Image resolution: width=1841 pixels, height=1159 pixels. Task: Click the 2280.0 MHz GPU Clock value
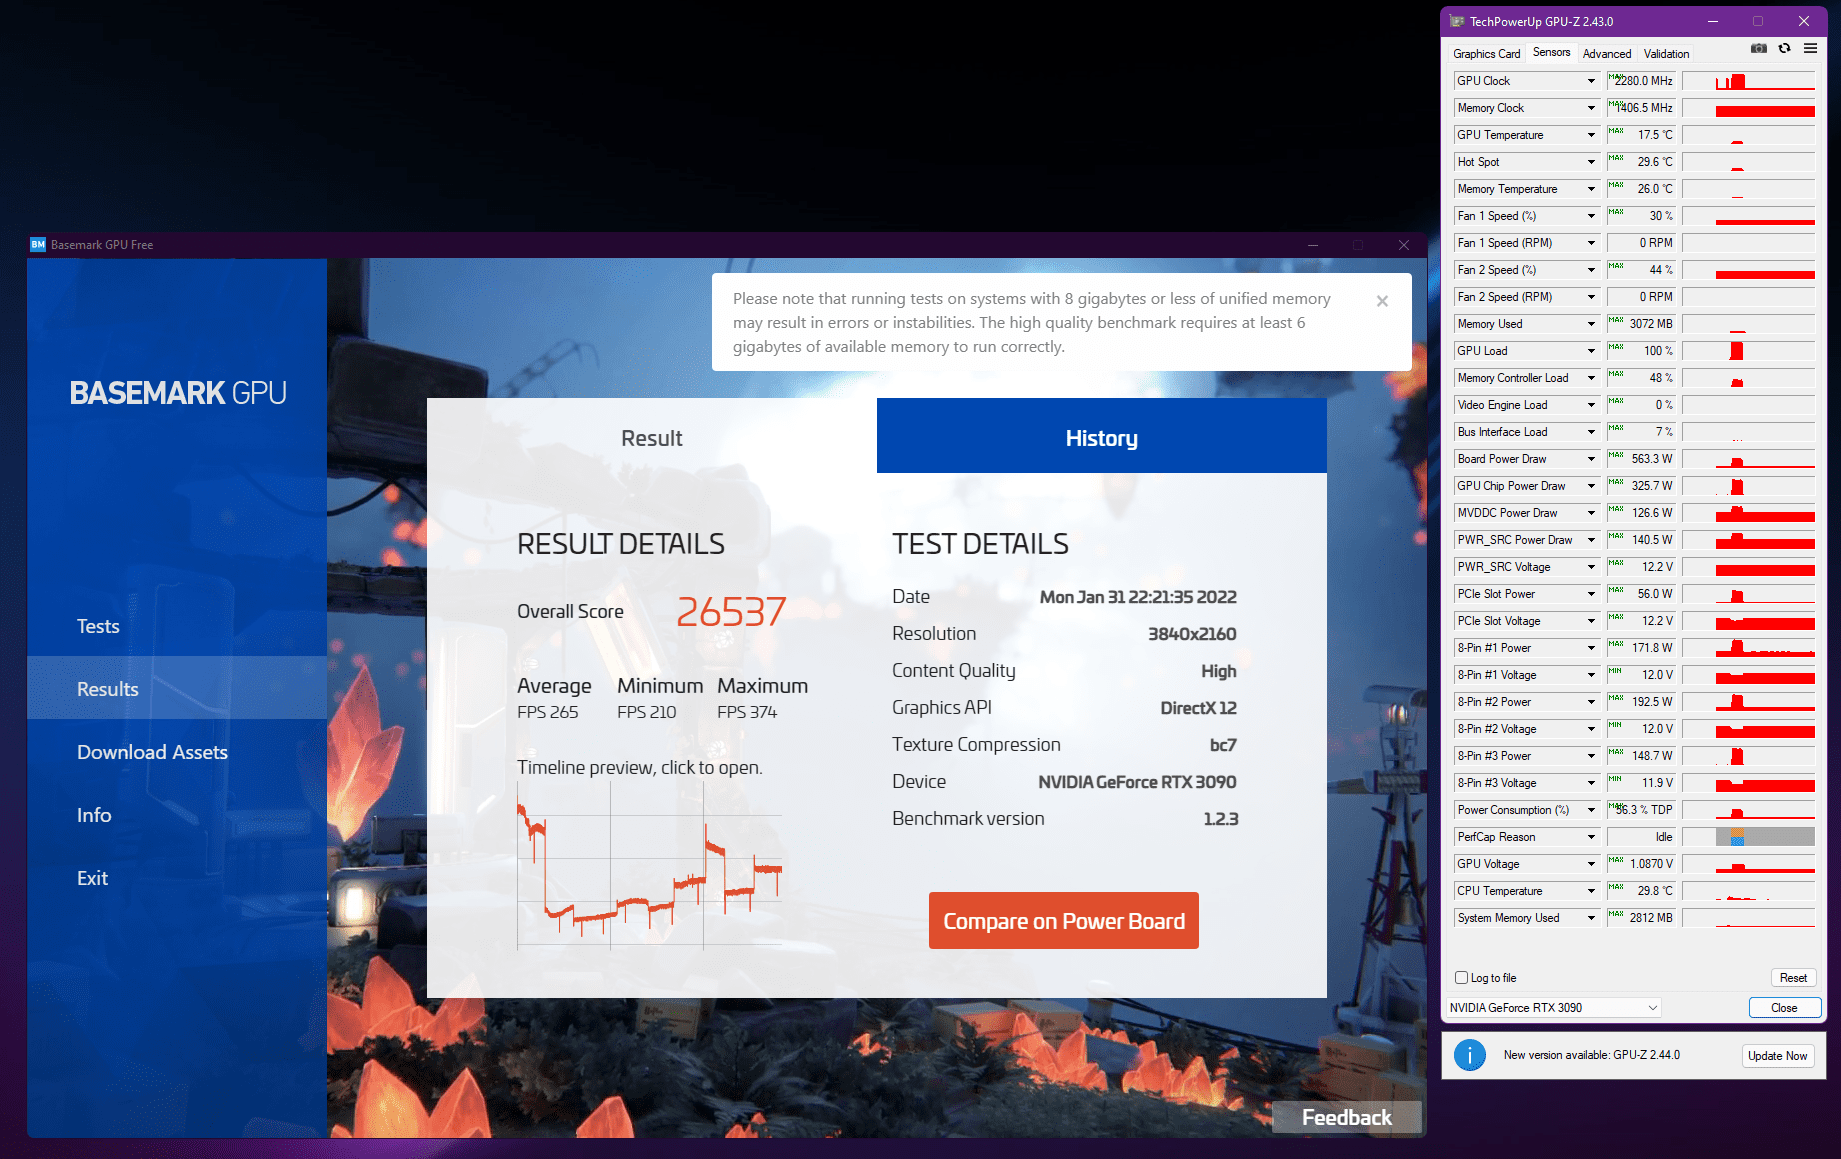[1641, 81]
